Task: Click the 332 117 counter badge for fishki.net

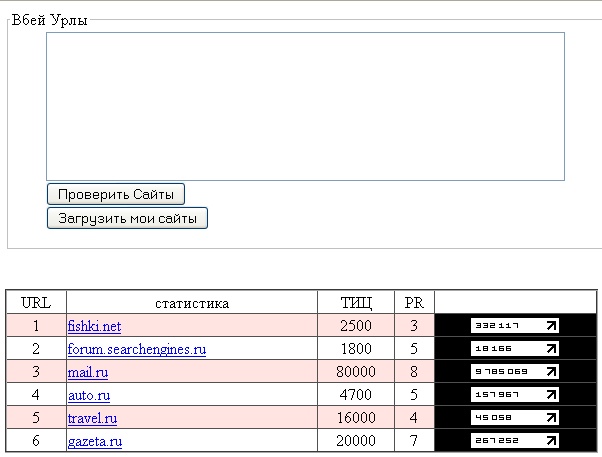Action: [515, 326]
